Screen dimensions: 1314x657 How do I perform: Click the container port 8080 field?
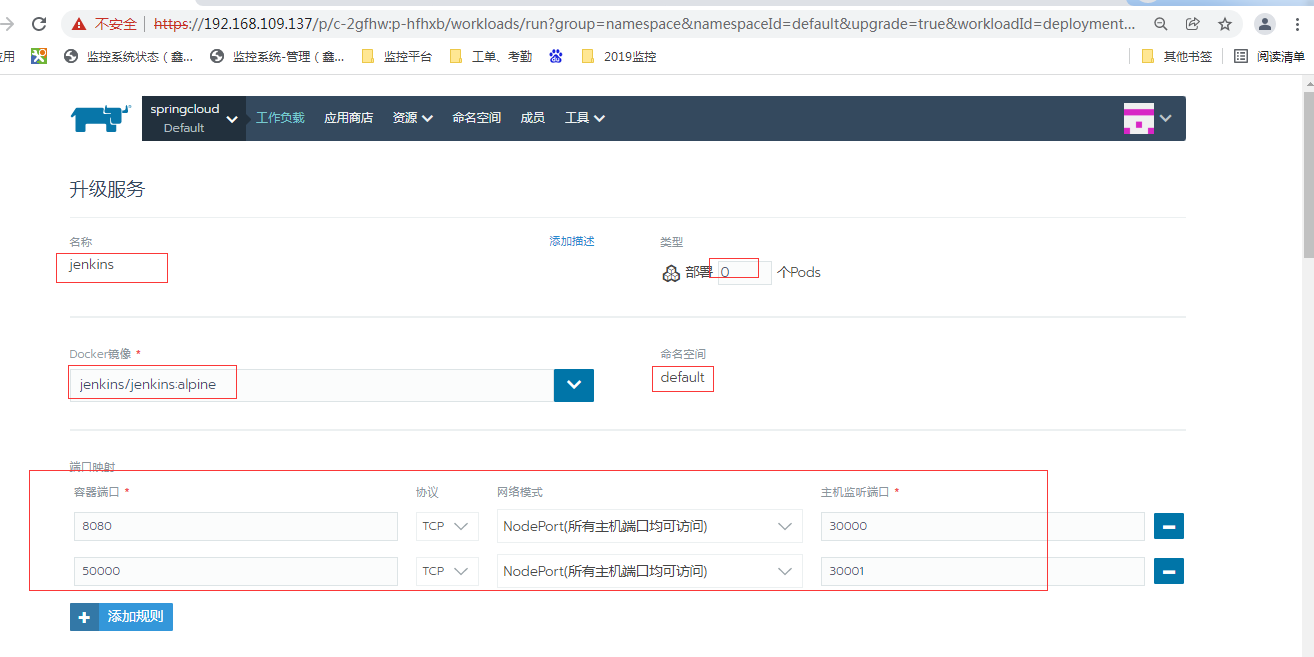click(x=236, y=526)
